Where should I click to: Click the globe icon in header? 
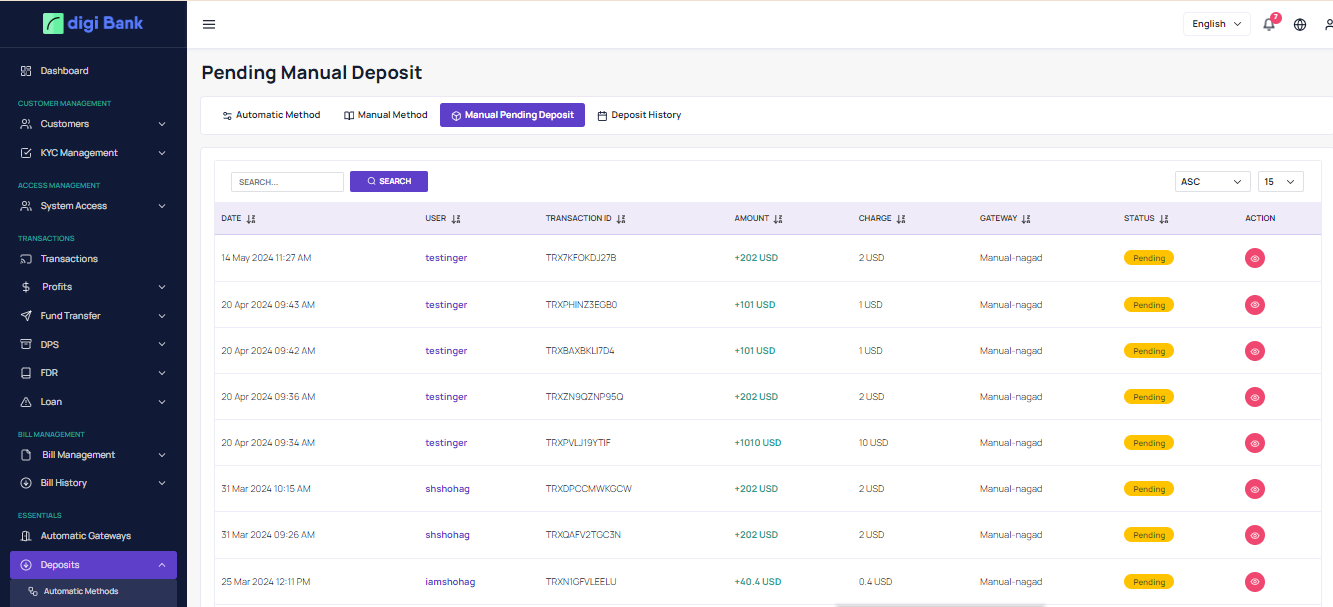click(1300, 24)
